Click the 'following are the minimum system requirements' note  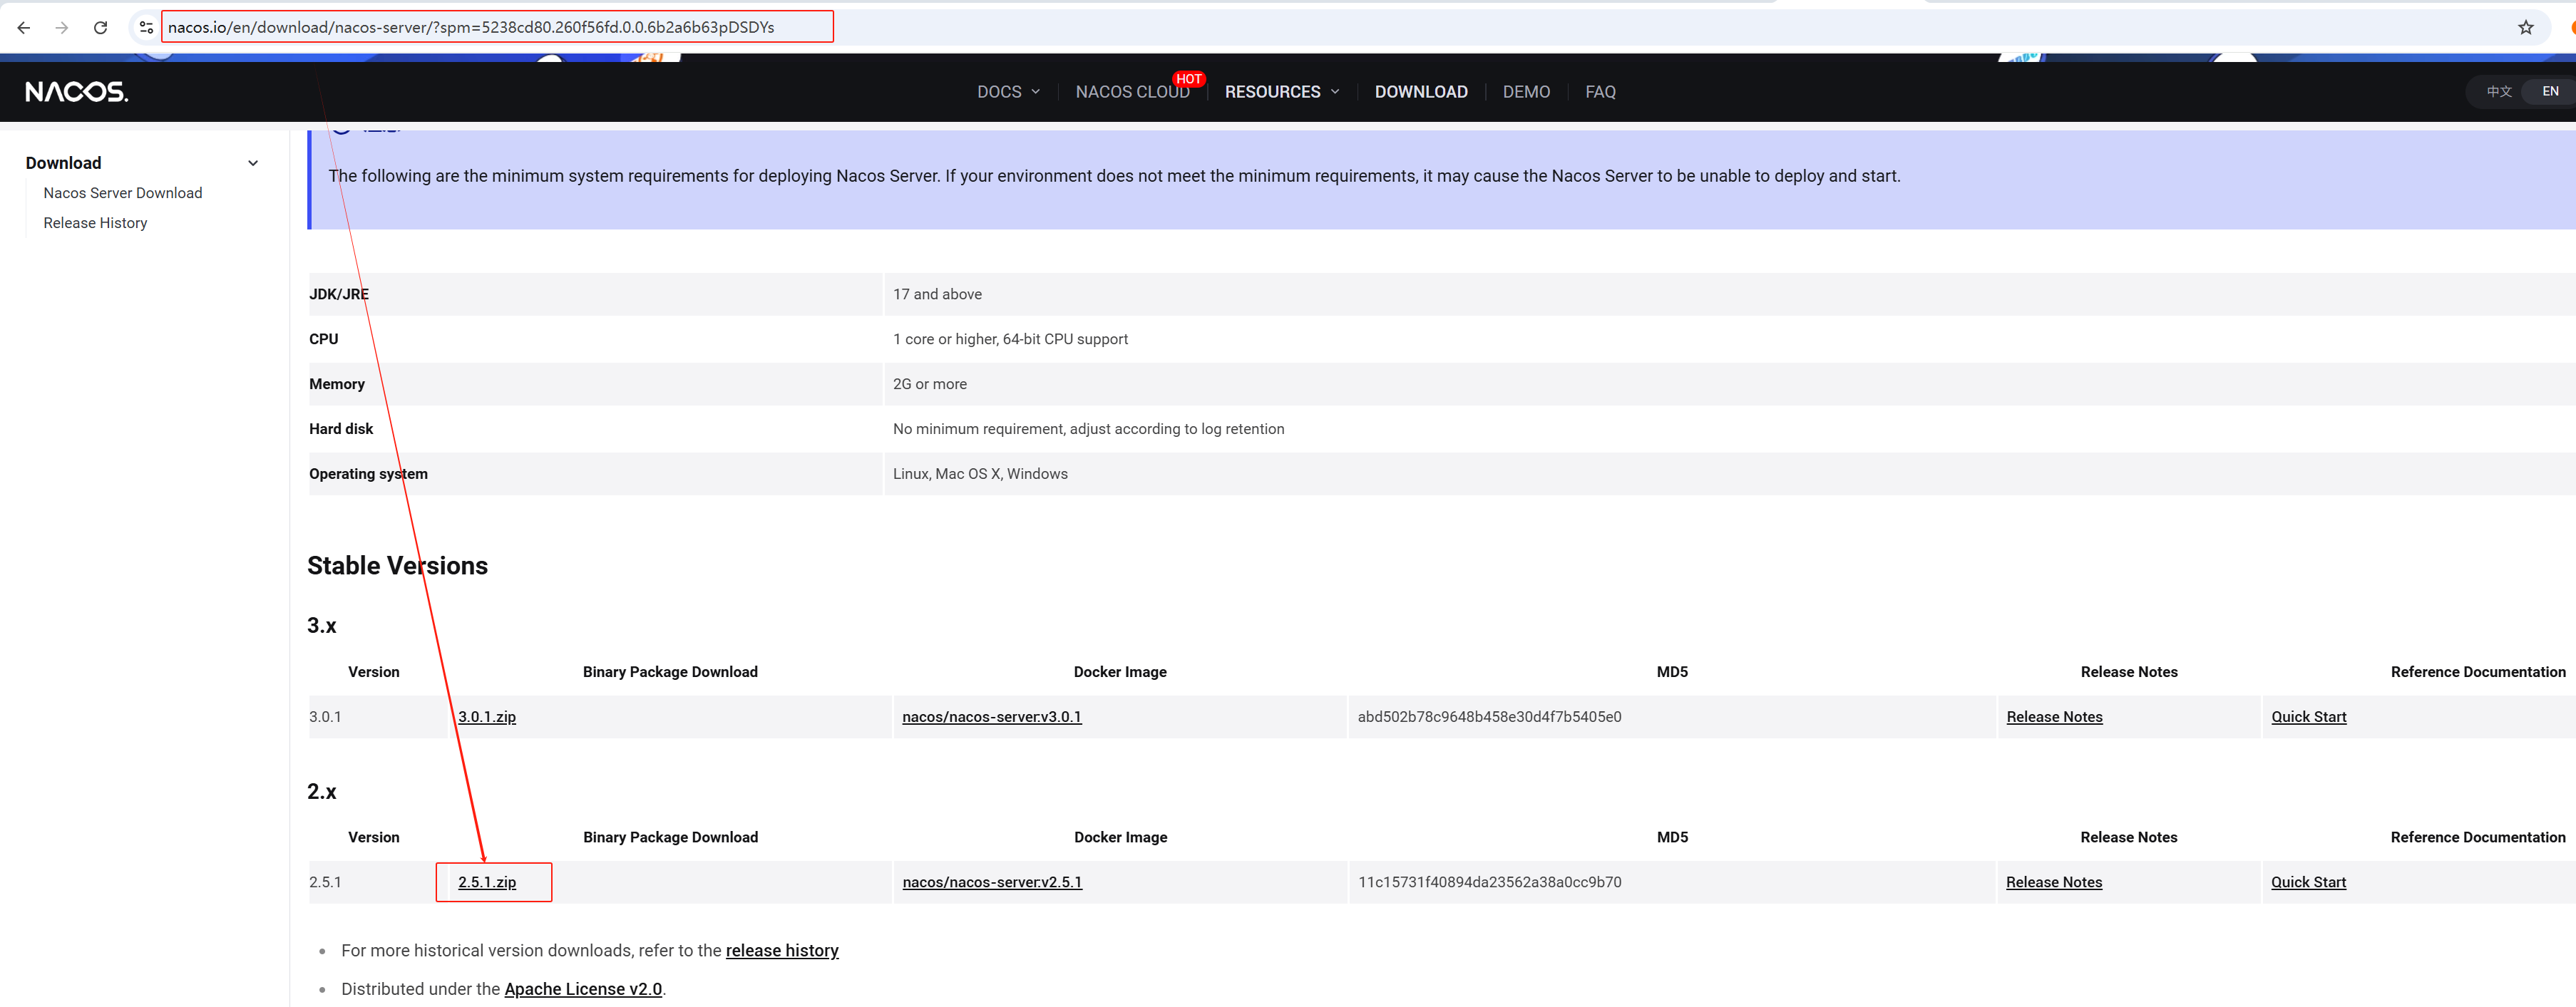[1114, 176]
